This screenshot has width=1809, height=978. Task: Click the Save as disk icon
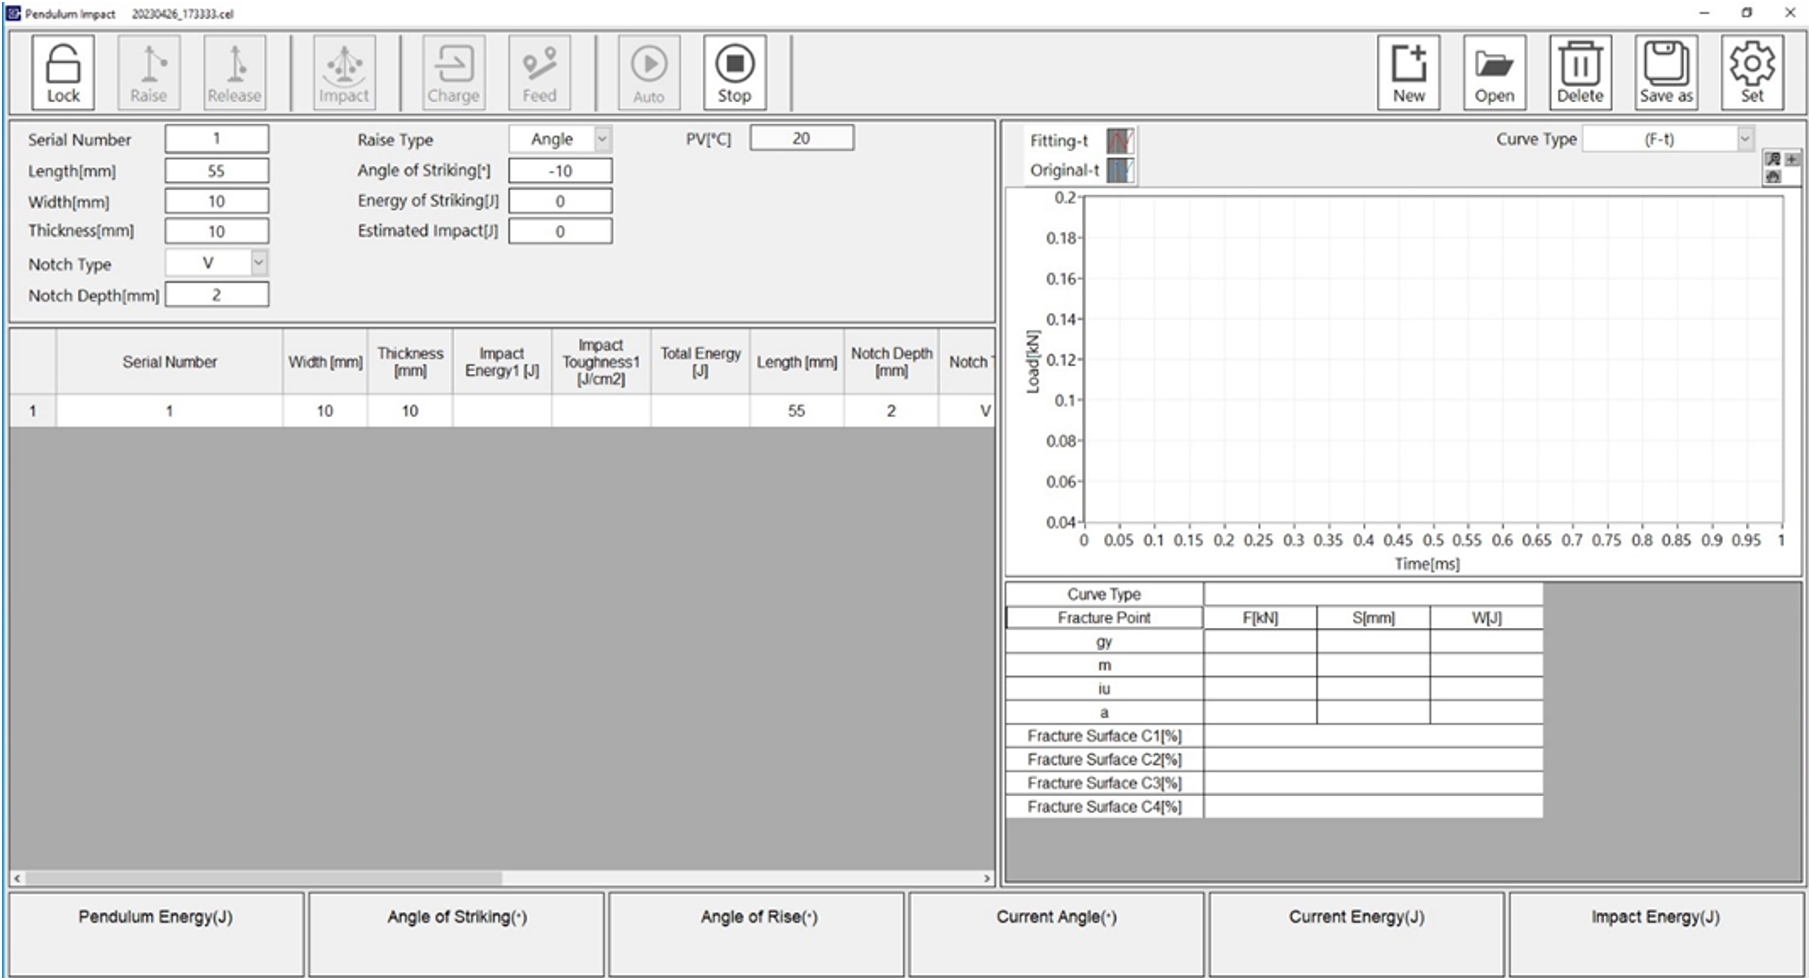(1666, 72)
